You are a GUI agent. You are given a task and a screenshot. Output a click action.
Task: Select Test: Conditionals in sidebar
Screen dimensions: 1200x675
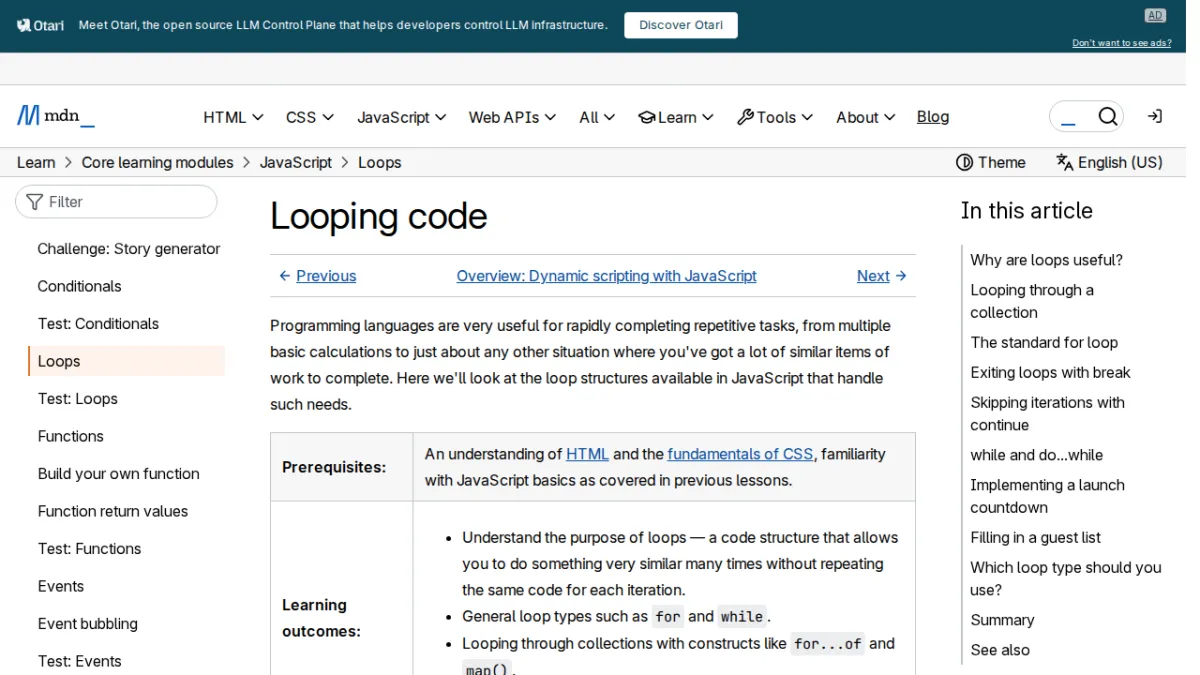pyautogui.click(x=98, y=324)
